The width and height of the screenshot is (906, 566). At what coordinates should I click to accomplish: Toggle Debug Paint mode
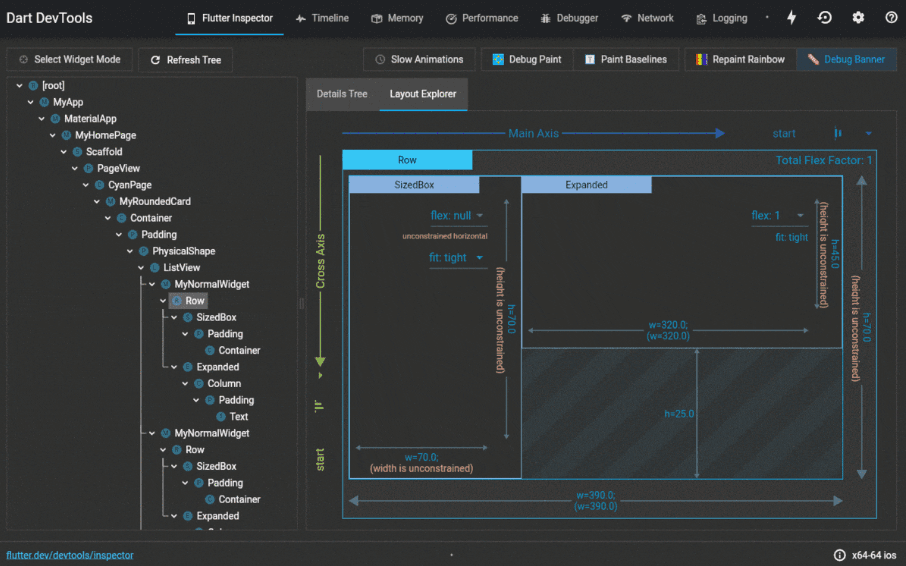527,60
